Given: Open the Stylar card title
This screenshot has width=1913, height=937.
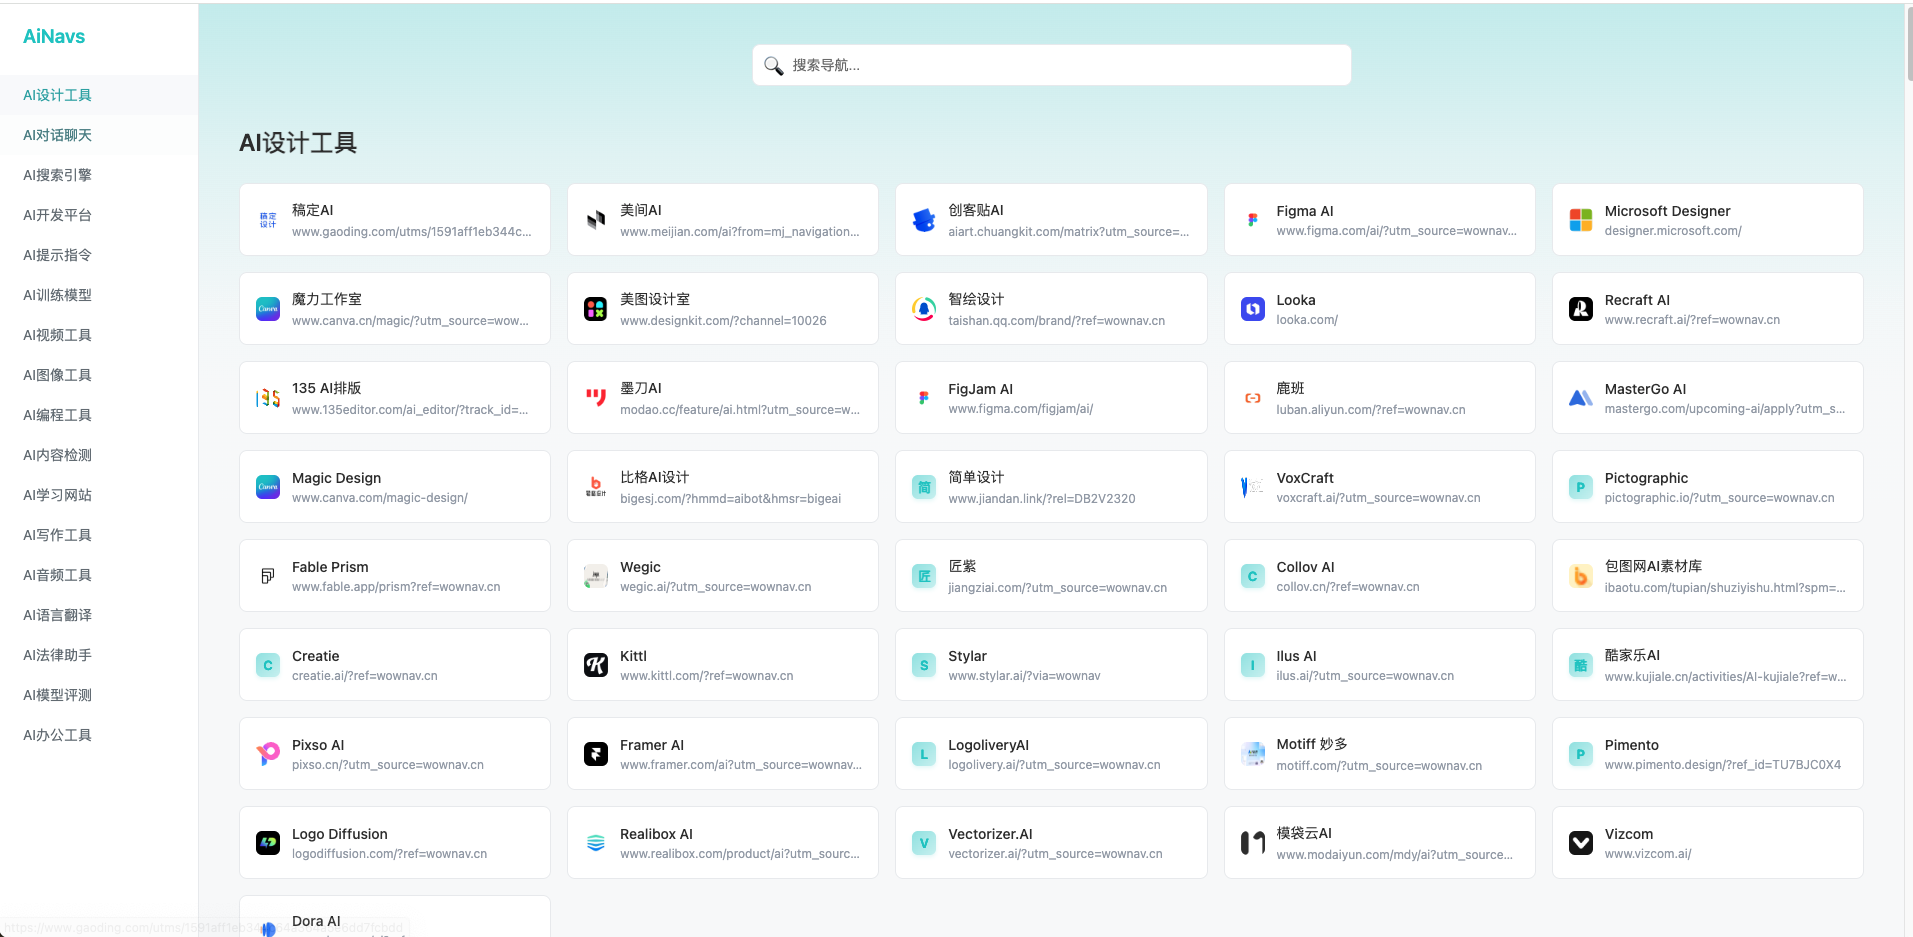Looking at the screenshot, I should click(x=967, y=656).
